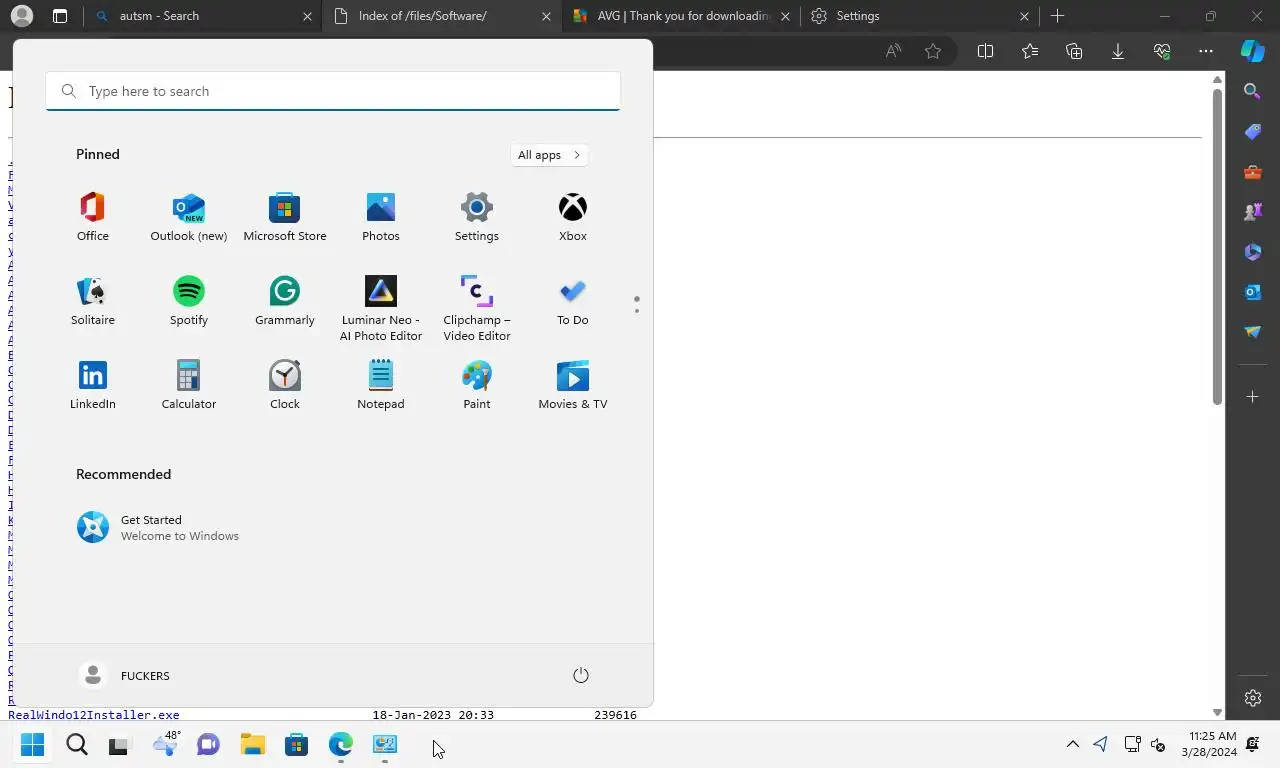Viewport: 1280px width, 768px height.
Task: Open Solitaire from pinned apps
Action: 93,301
